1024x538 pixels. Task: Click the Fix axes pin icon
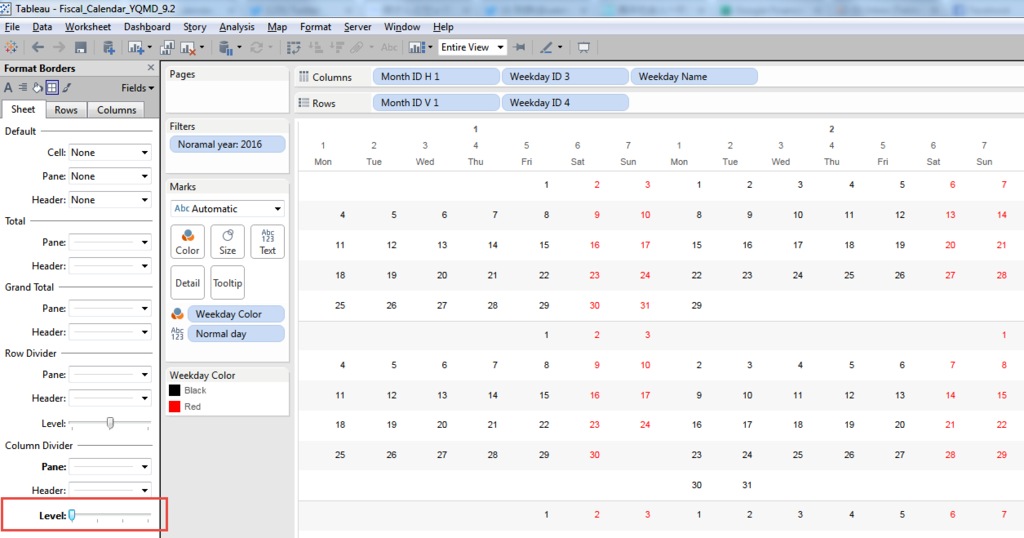[520, 47]
